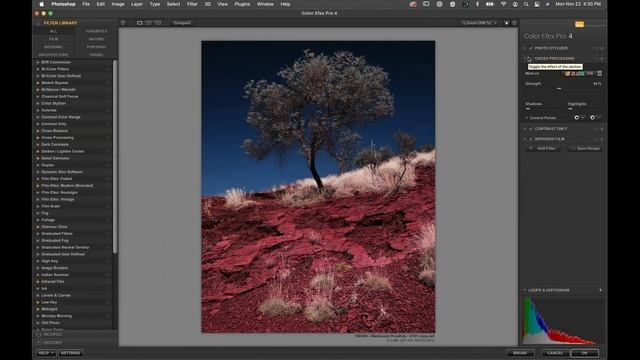Toggle the Cross Processing filter checkbox
This screenshot has width=640, height=360.
coord(531,59)
